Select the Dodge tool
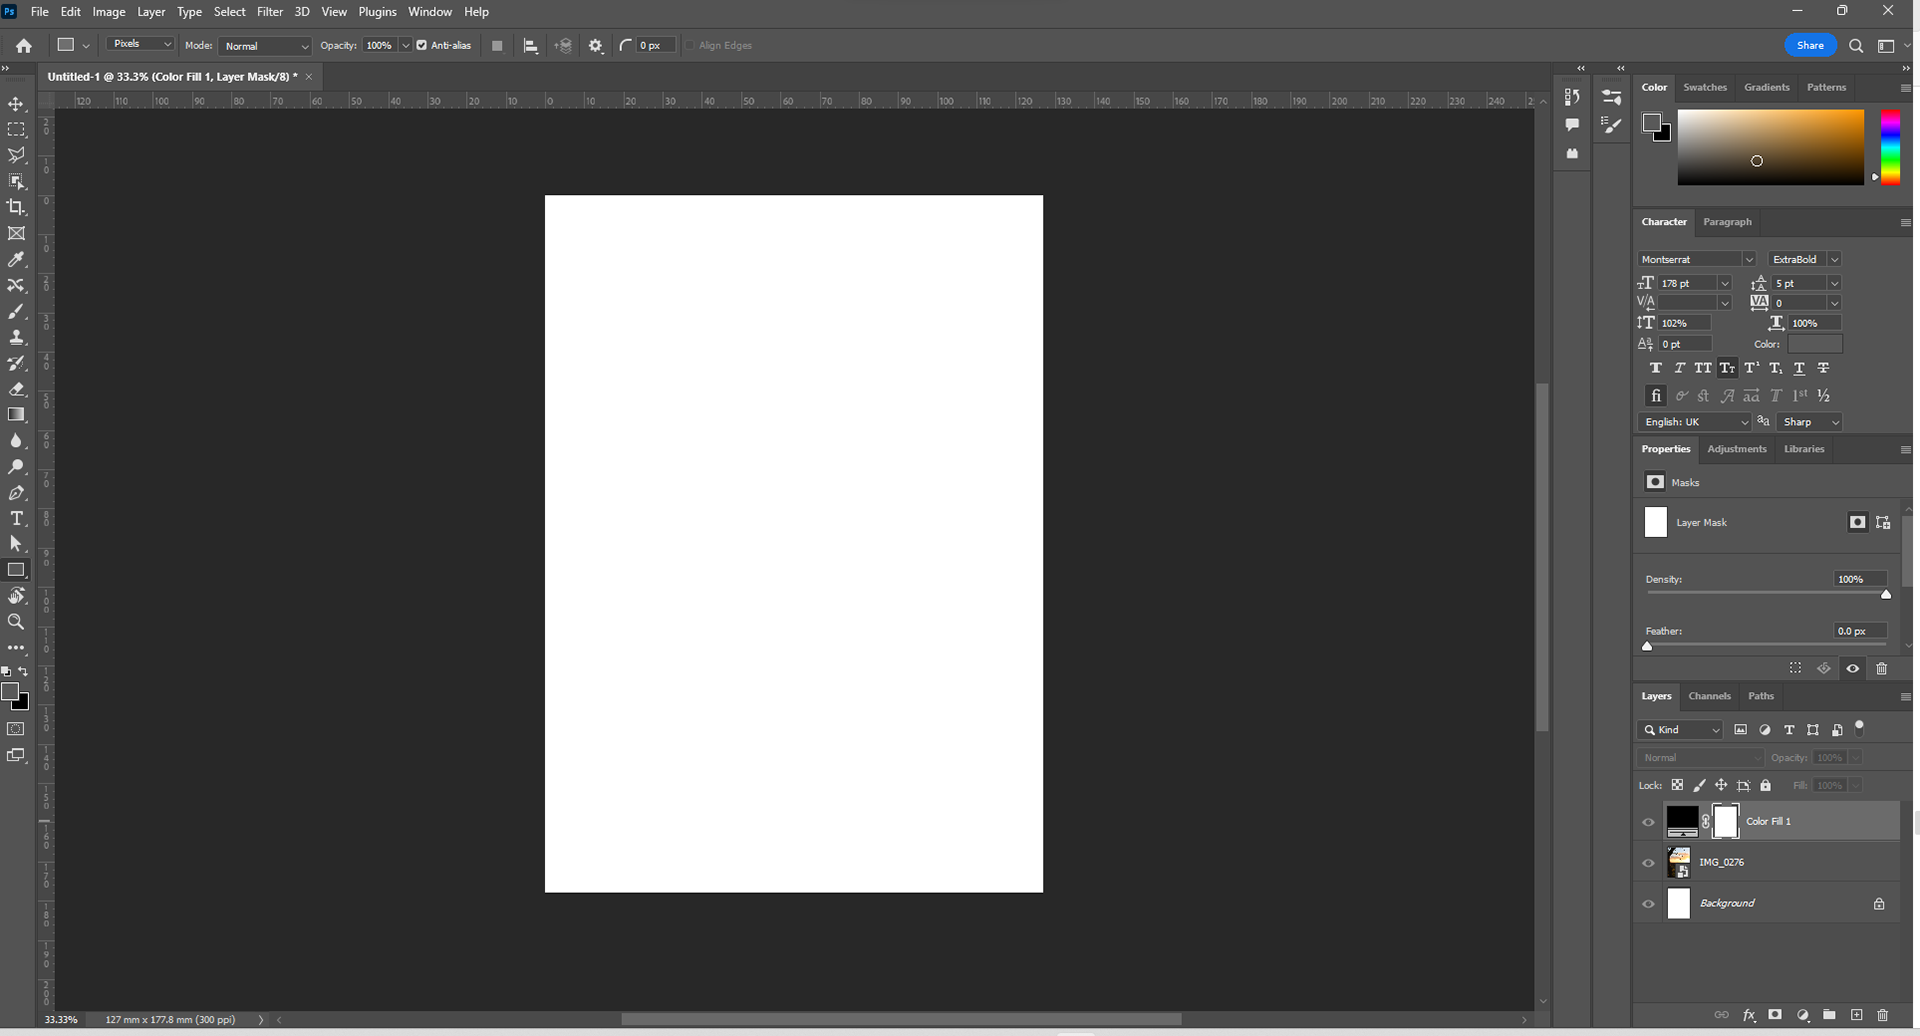 point(16,467)
